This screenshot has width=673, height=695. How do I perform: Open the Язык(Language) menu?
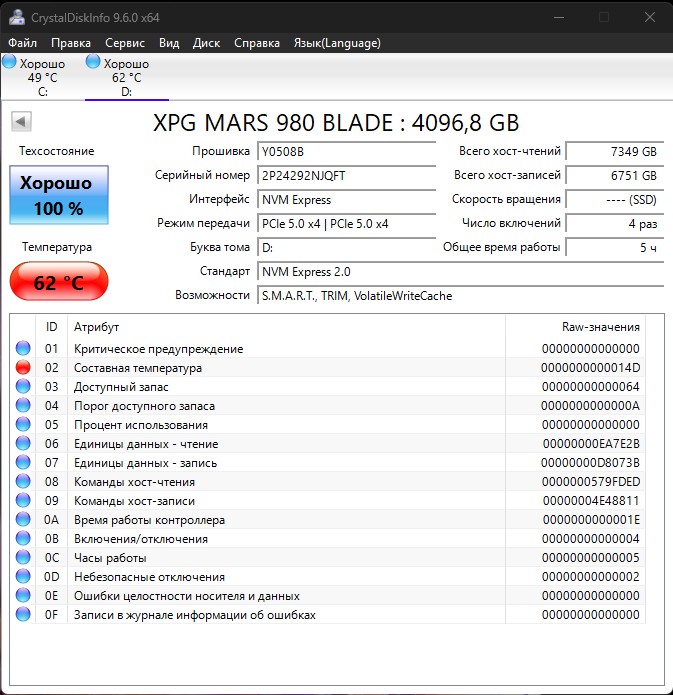pyautogui.click(x=337, y=43)
